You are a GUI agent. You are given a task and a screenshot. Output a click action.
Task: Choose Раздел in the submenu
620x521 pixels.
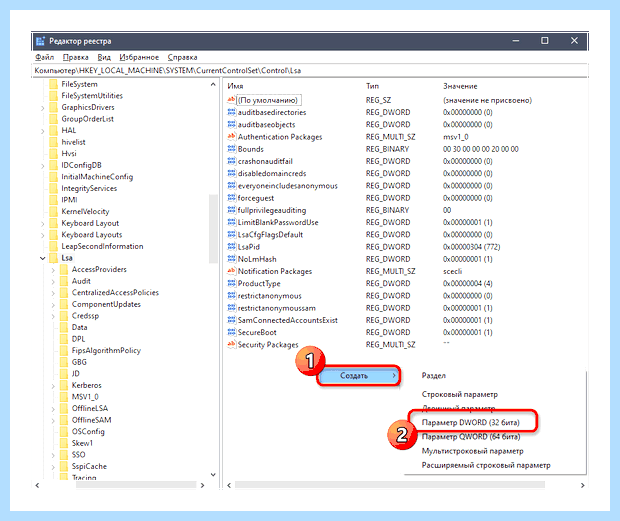coord(434,376)
